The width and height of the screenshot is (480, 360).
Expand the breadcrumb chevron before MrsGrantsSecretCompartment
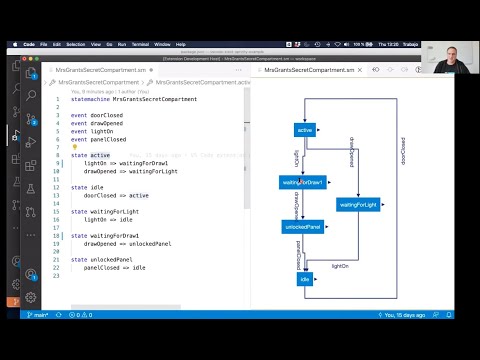click(x=45, y=82)
